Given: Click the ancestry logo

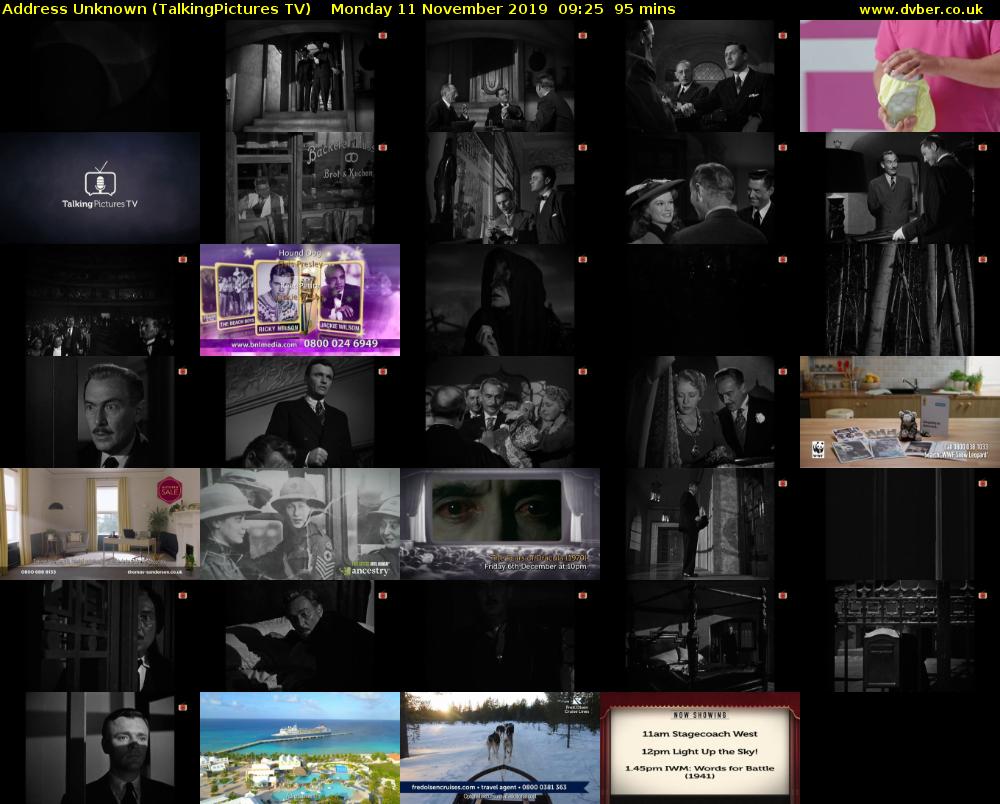Looking at the screenshot, I should click(365, 571).
